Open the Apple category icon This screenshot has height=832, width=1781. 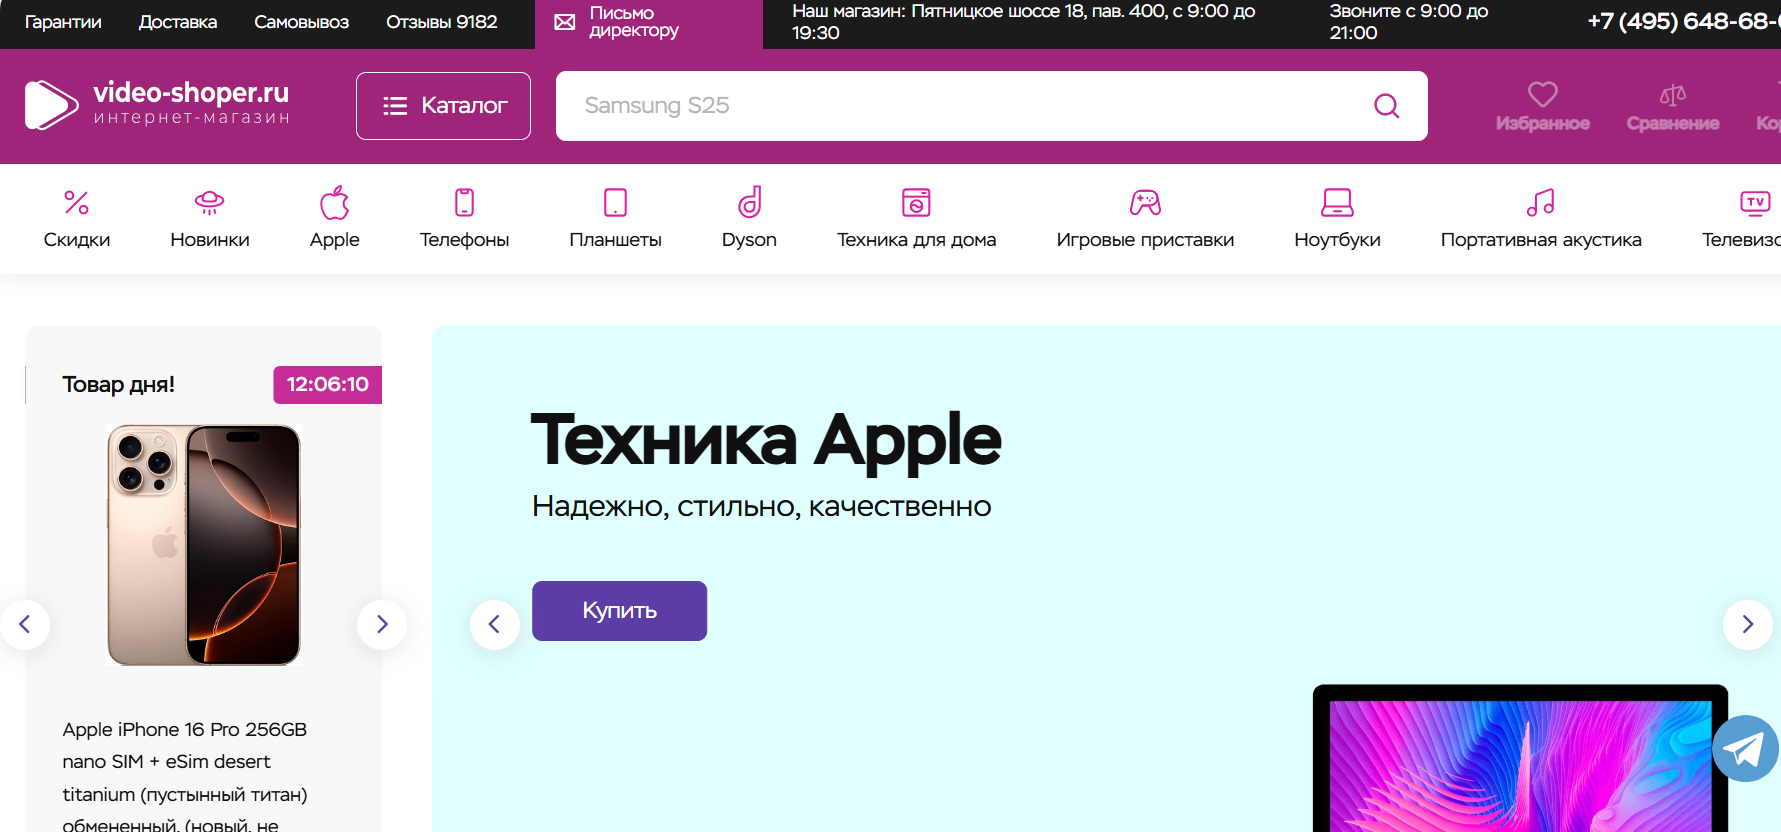point(334,203)
